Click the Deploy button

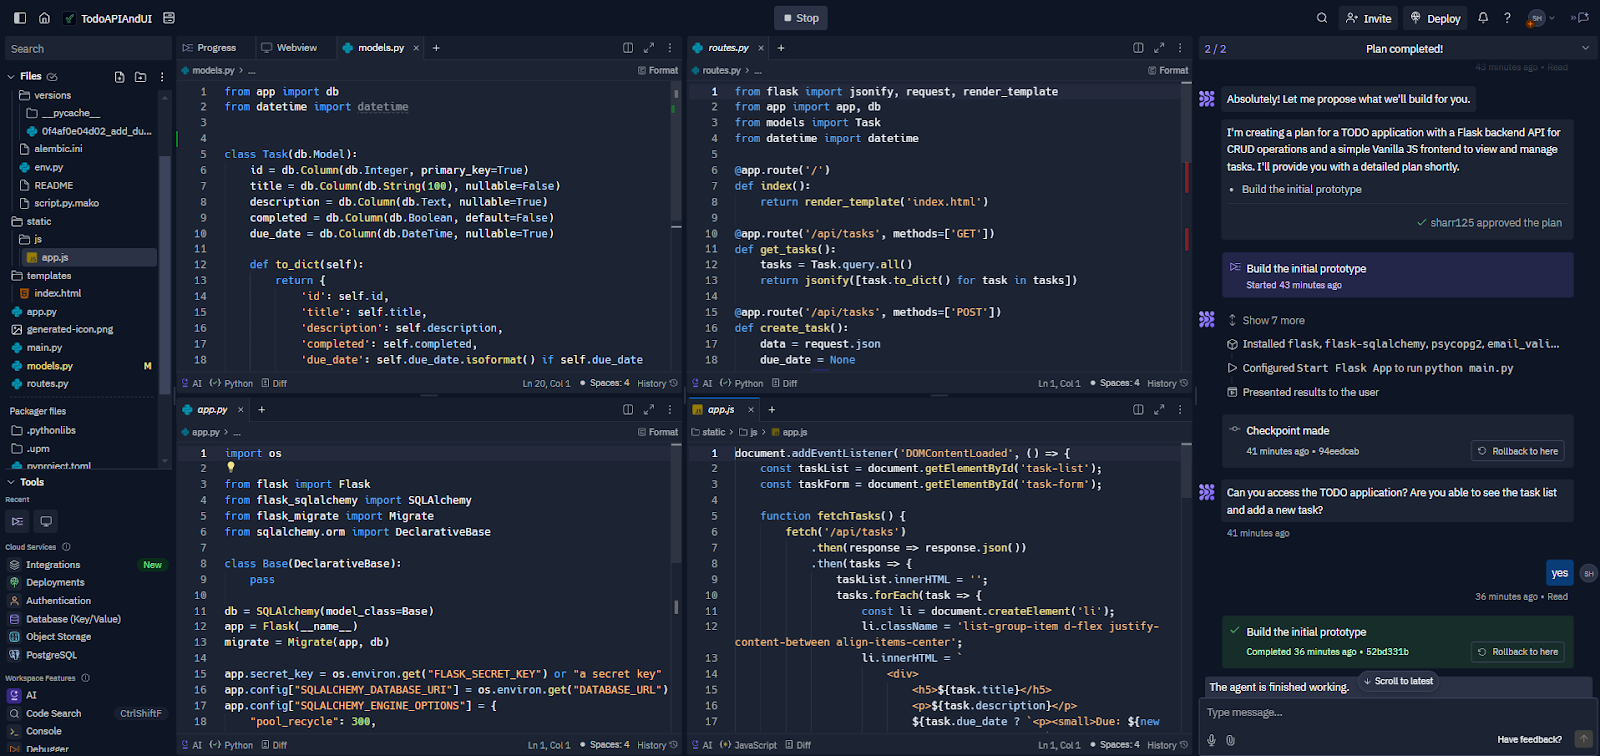tap(1435, 18)
